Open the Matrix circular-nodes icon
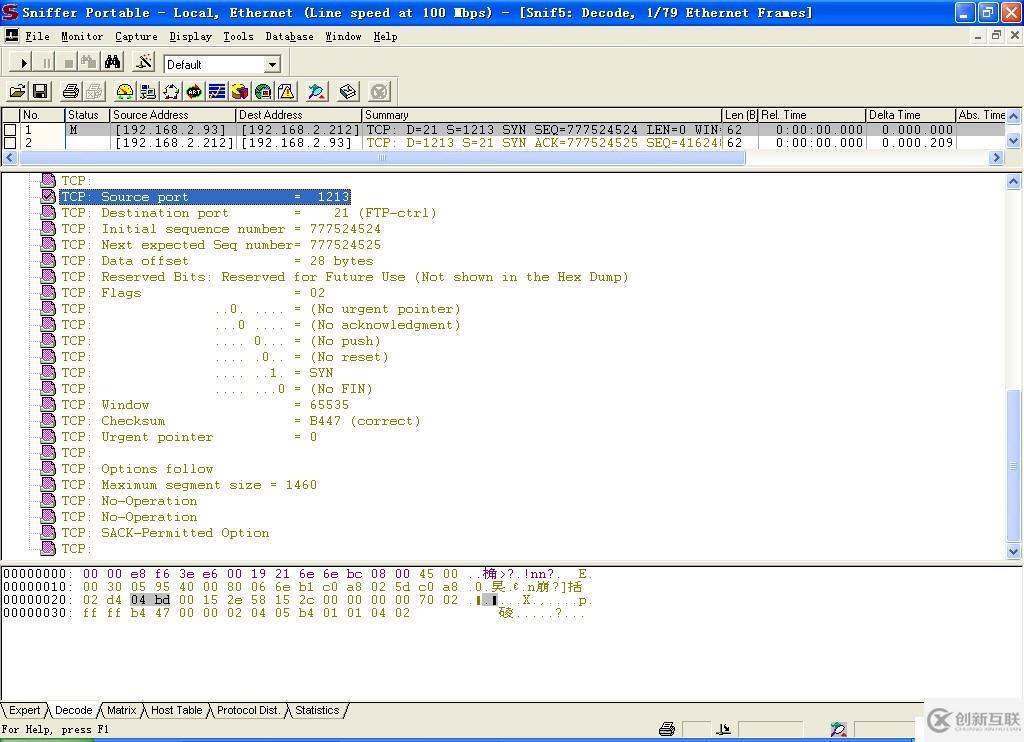This screenshot has width=1024, height=742. (171, 91)
